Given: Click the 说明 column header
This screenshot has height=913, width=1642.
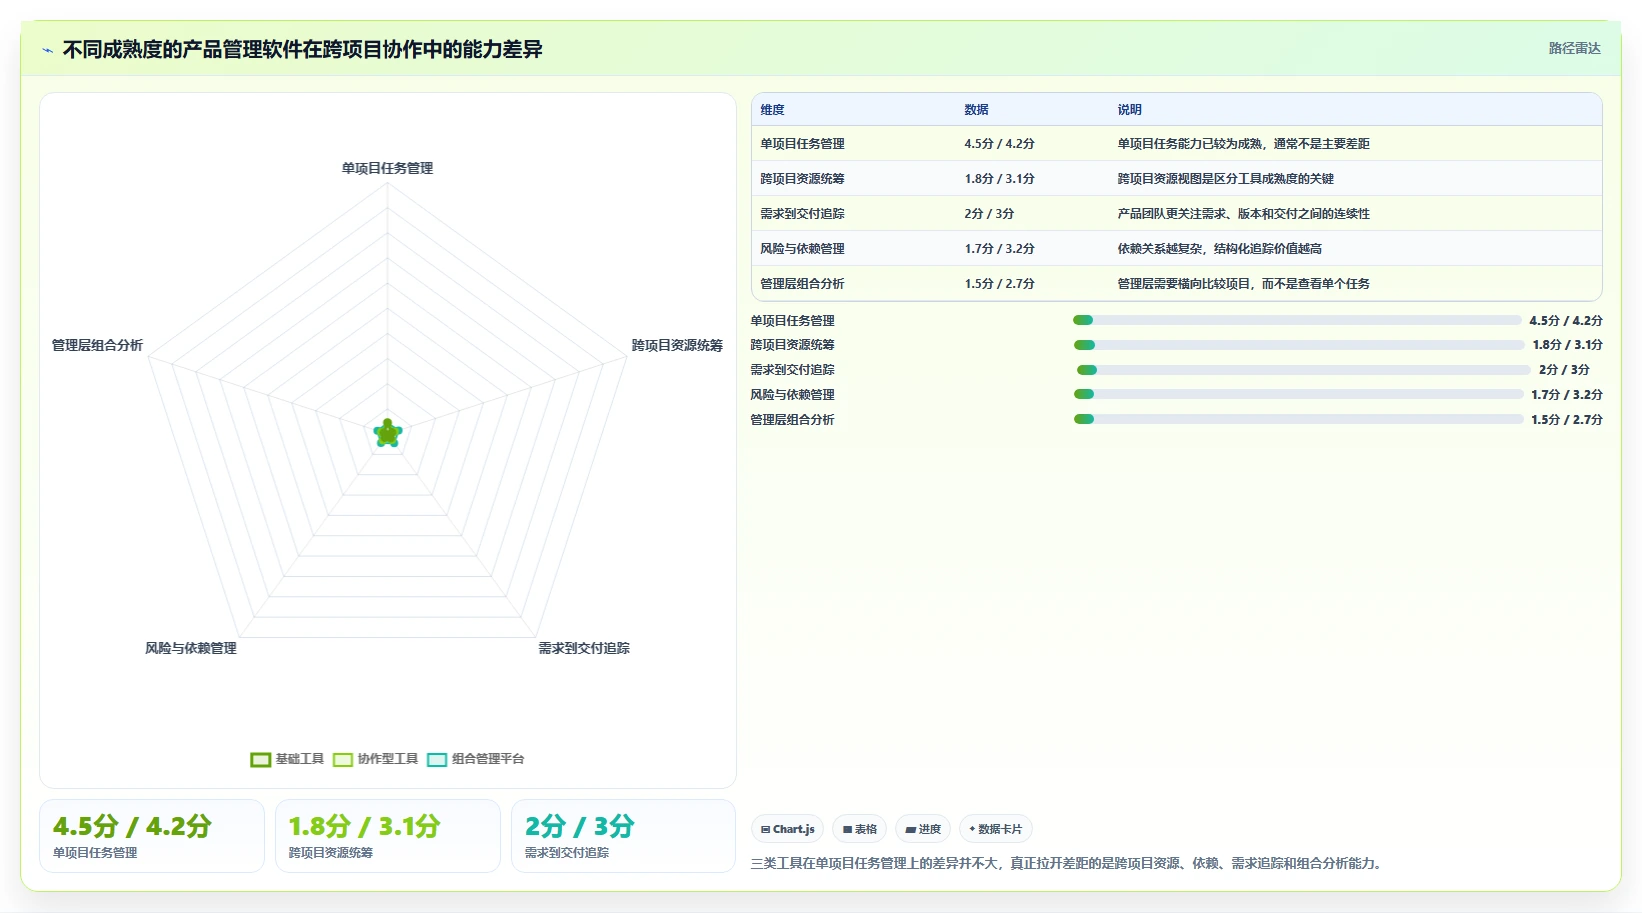Looking at the screenshot, I should [x=1129, y=110].
